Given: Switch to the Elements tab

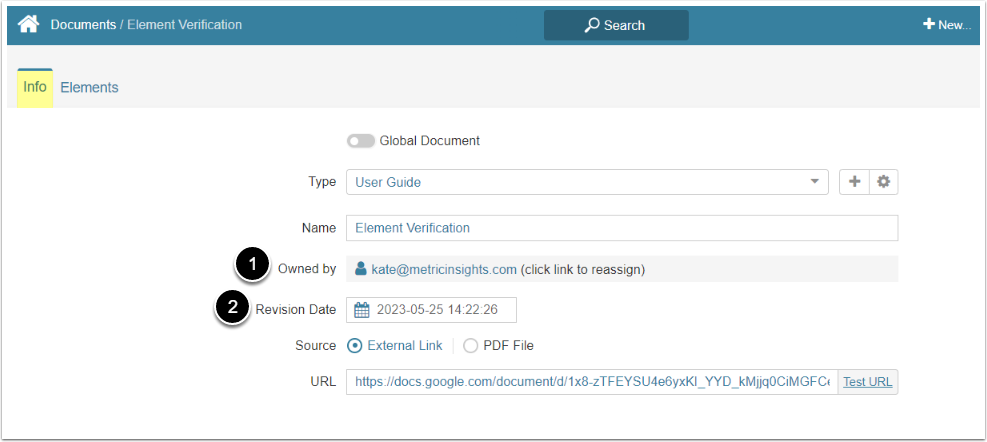Looking at the screenshot, I should click(89, 87).
